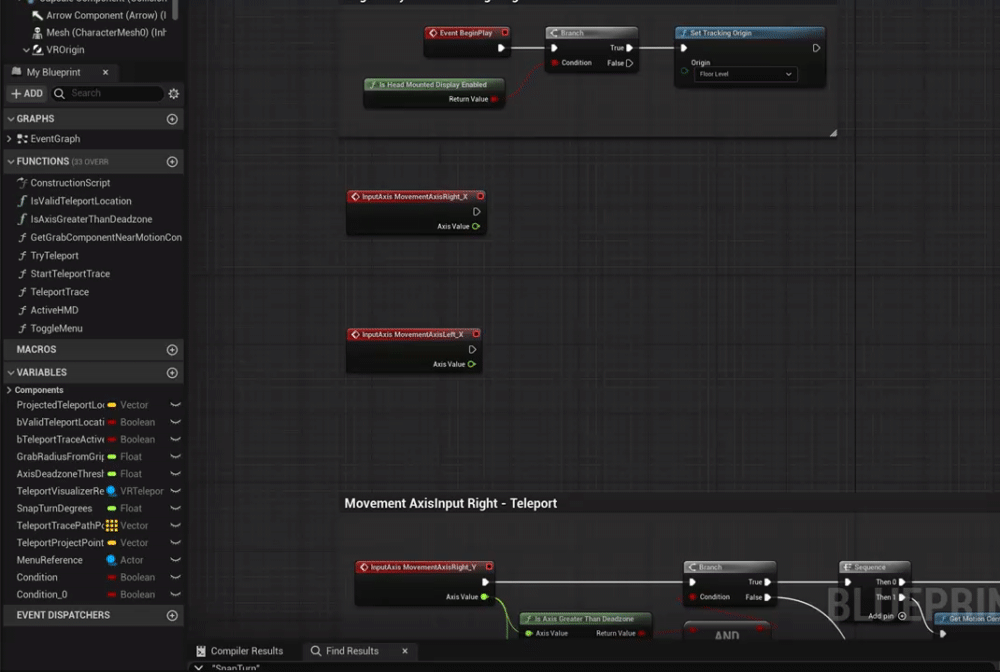The height and width of the screenshot is (672, 1000).
Task: Select IsAxisGreaterThanDeadzone function
Action: [91, 219]
